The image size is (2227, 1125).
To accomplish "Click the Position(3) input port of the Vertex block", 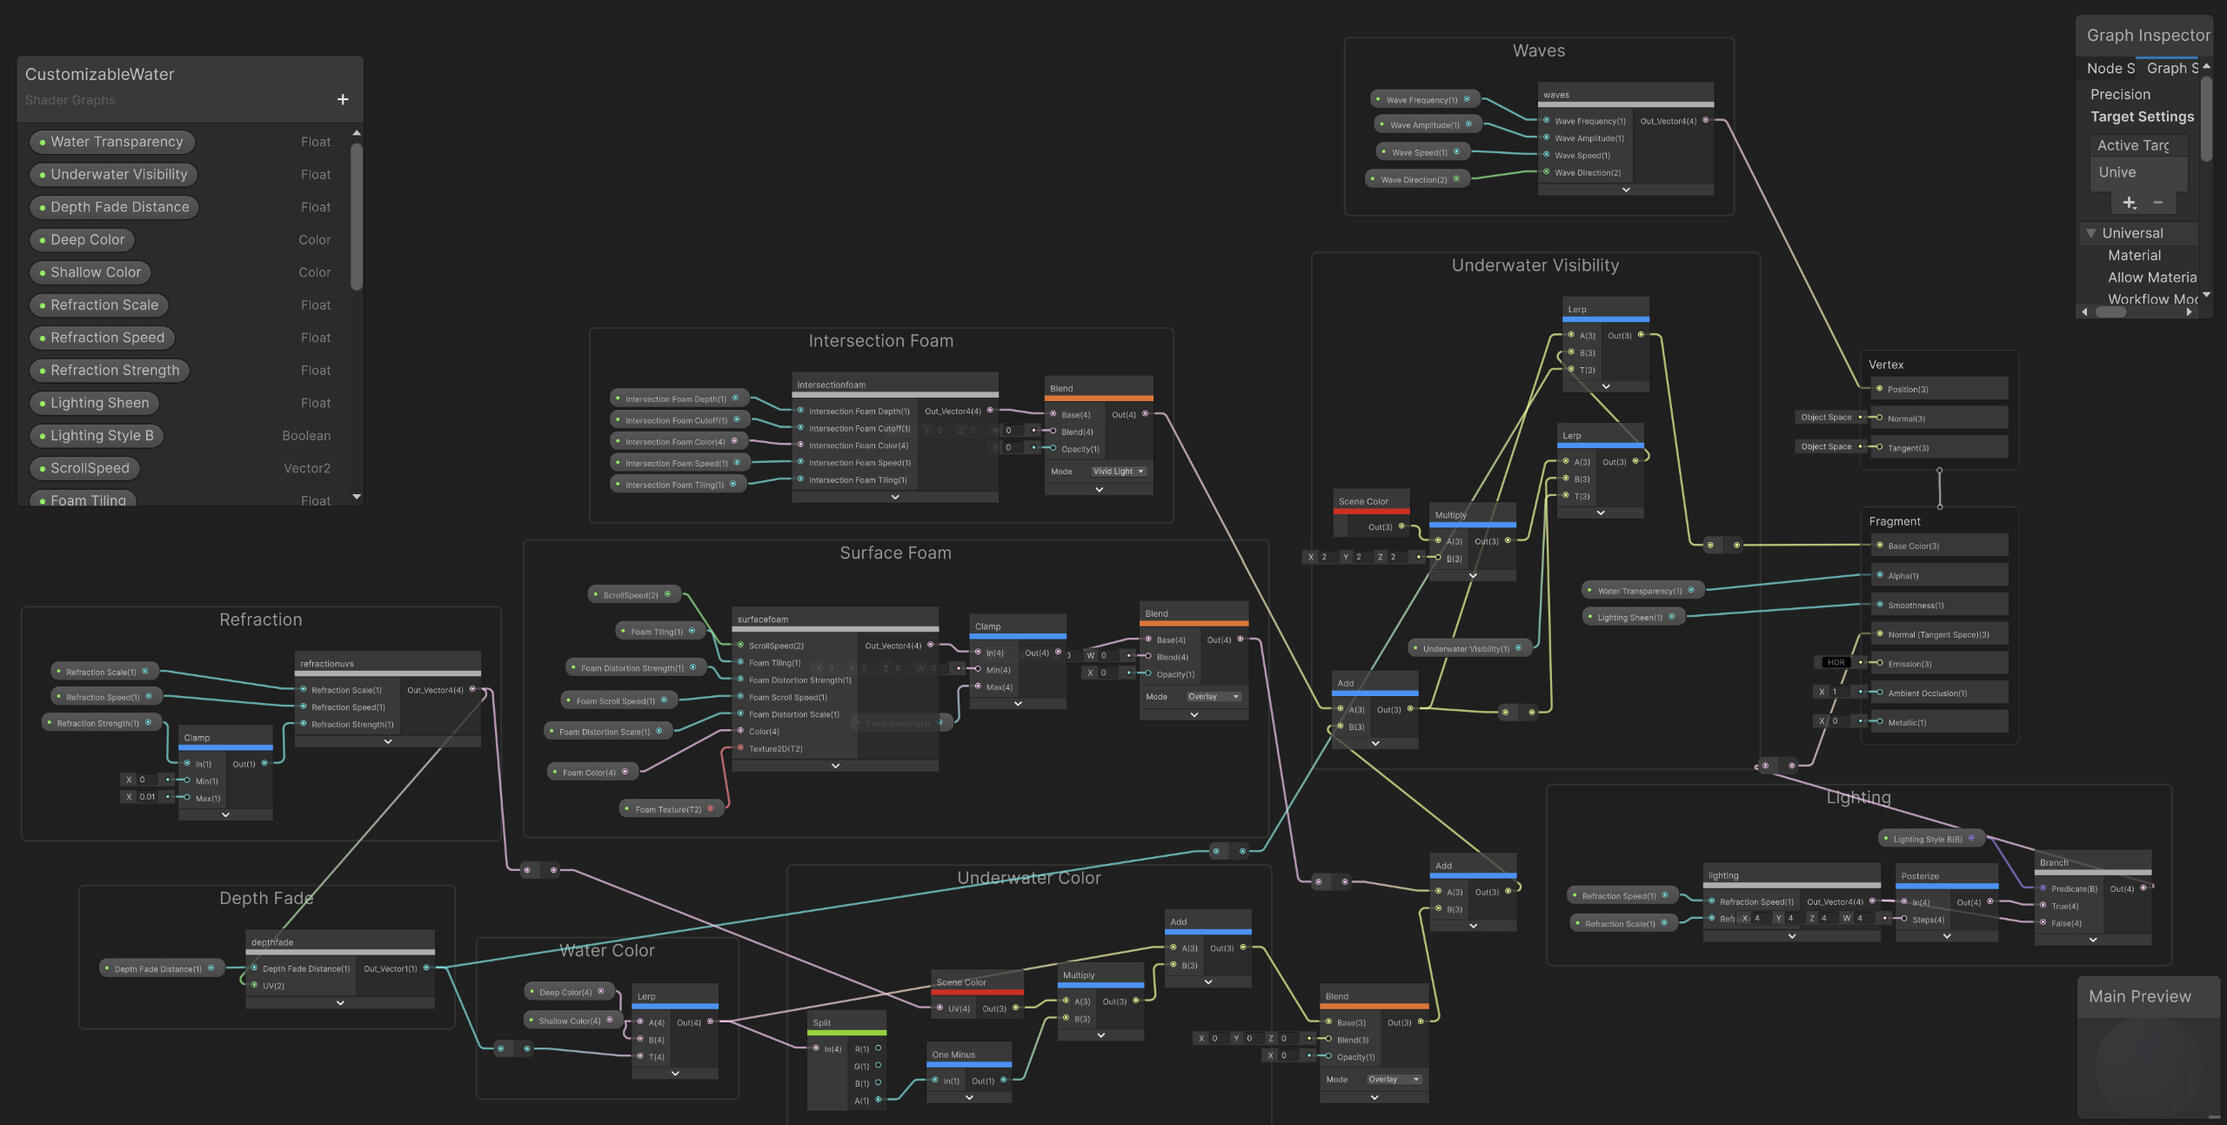I will [1879, 389].
